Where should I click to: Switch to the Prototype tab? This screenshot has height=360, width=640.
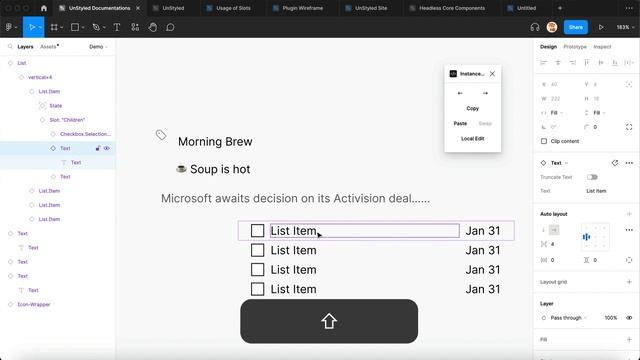tap(575, 47)
